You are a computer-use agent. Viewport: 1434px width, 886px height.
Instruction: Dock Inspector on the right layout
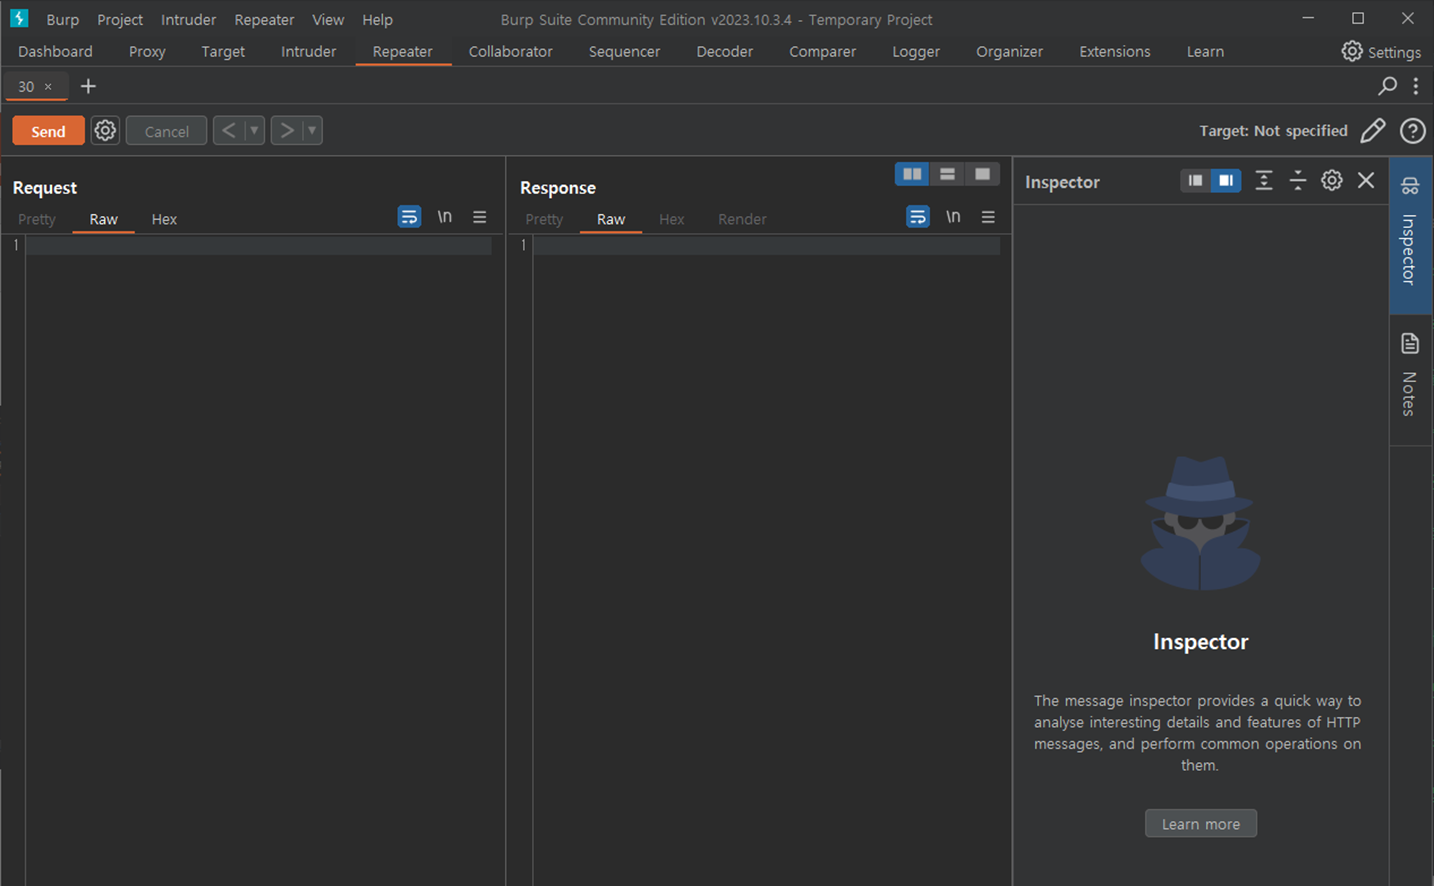coord(1226,180)
